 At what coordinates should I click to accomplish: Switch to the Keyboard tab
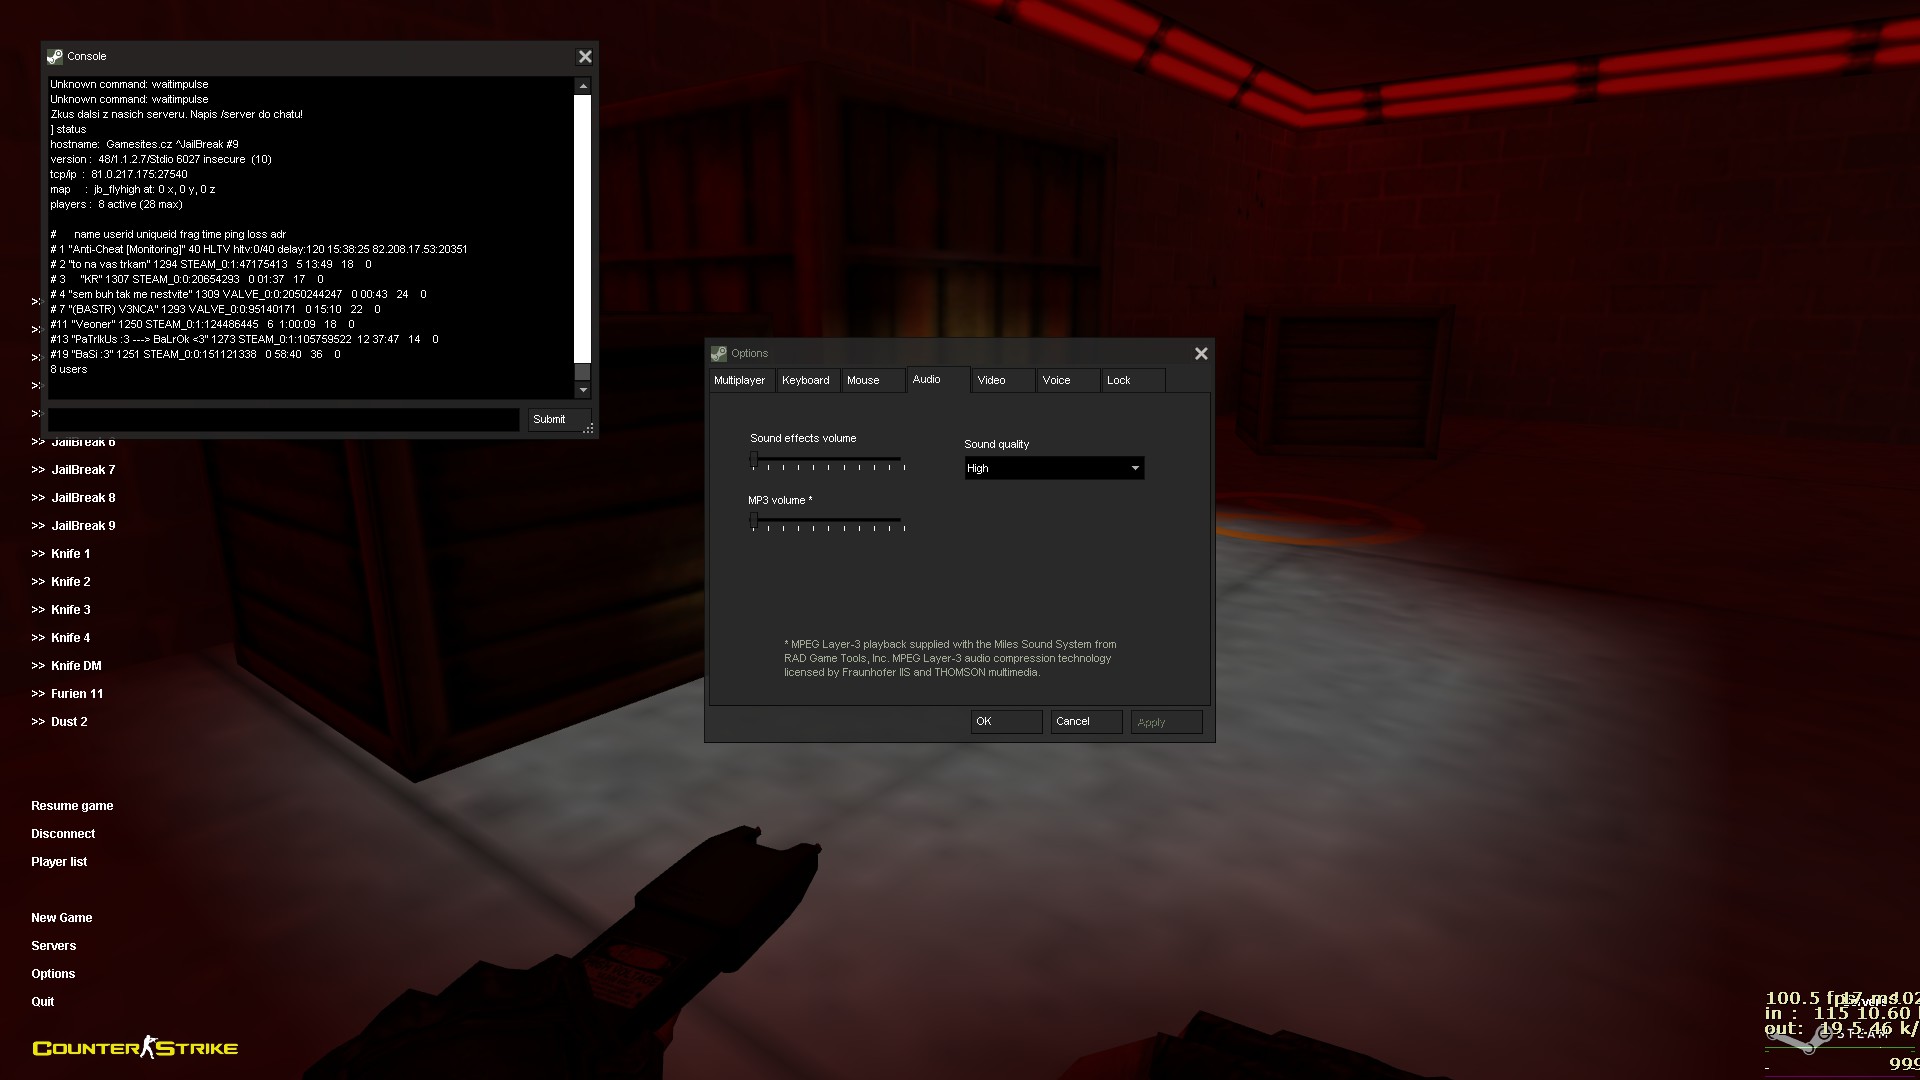tap(806, 380)
